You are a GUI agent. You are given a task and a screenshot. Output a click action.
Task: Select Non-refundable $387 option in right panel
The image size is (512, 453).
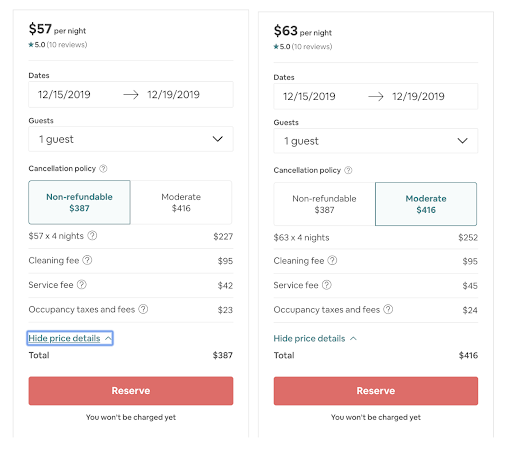tap(324, 204)
